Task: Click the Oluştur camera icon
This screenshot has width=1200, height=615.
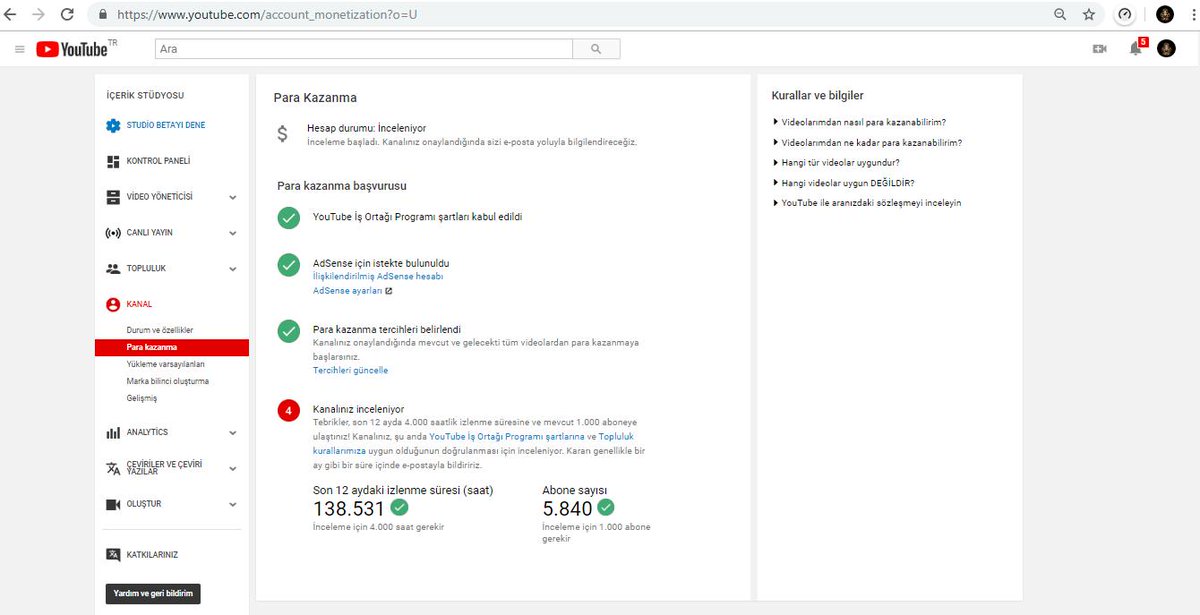Action: (x=113, y=505)
